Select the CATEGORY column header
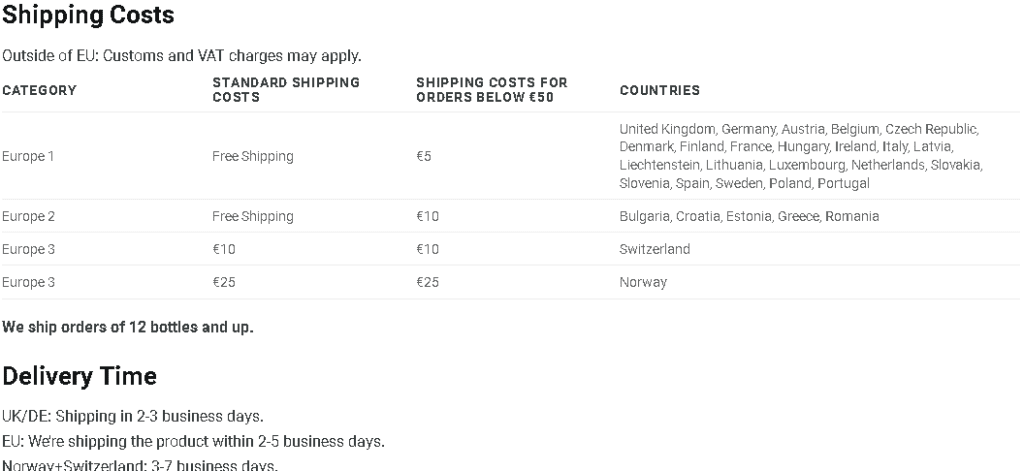The height and width of the screenshot is (471, 1024). [x=39, y=90]
